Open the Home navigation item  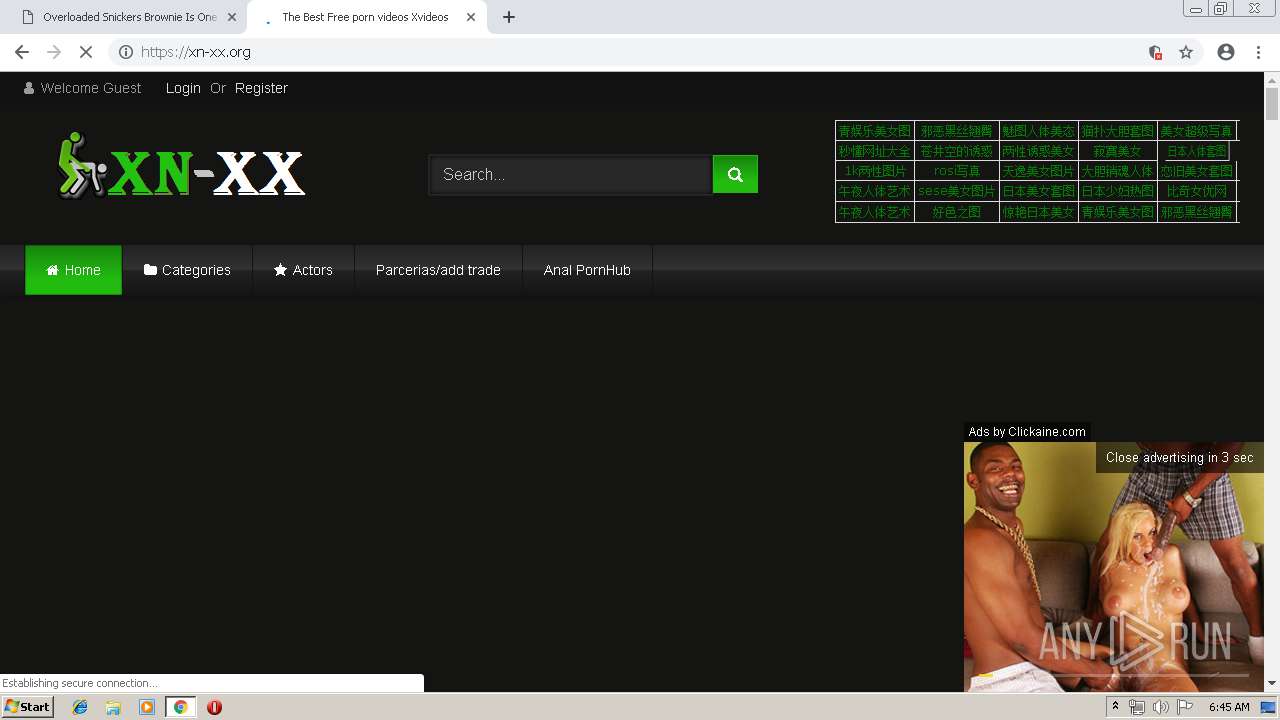pos(73,270)
